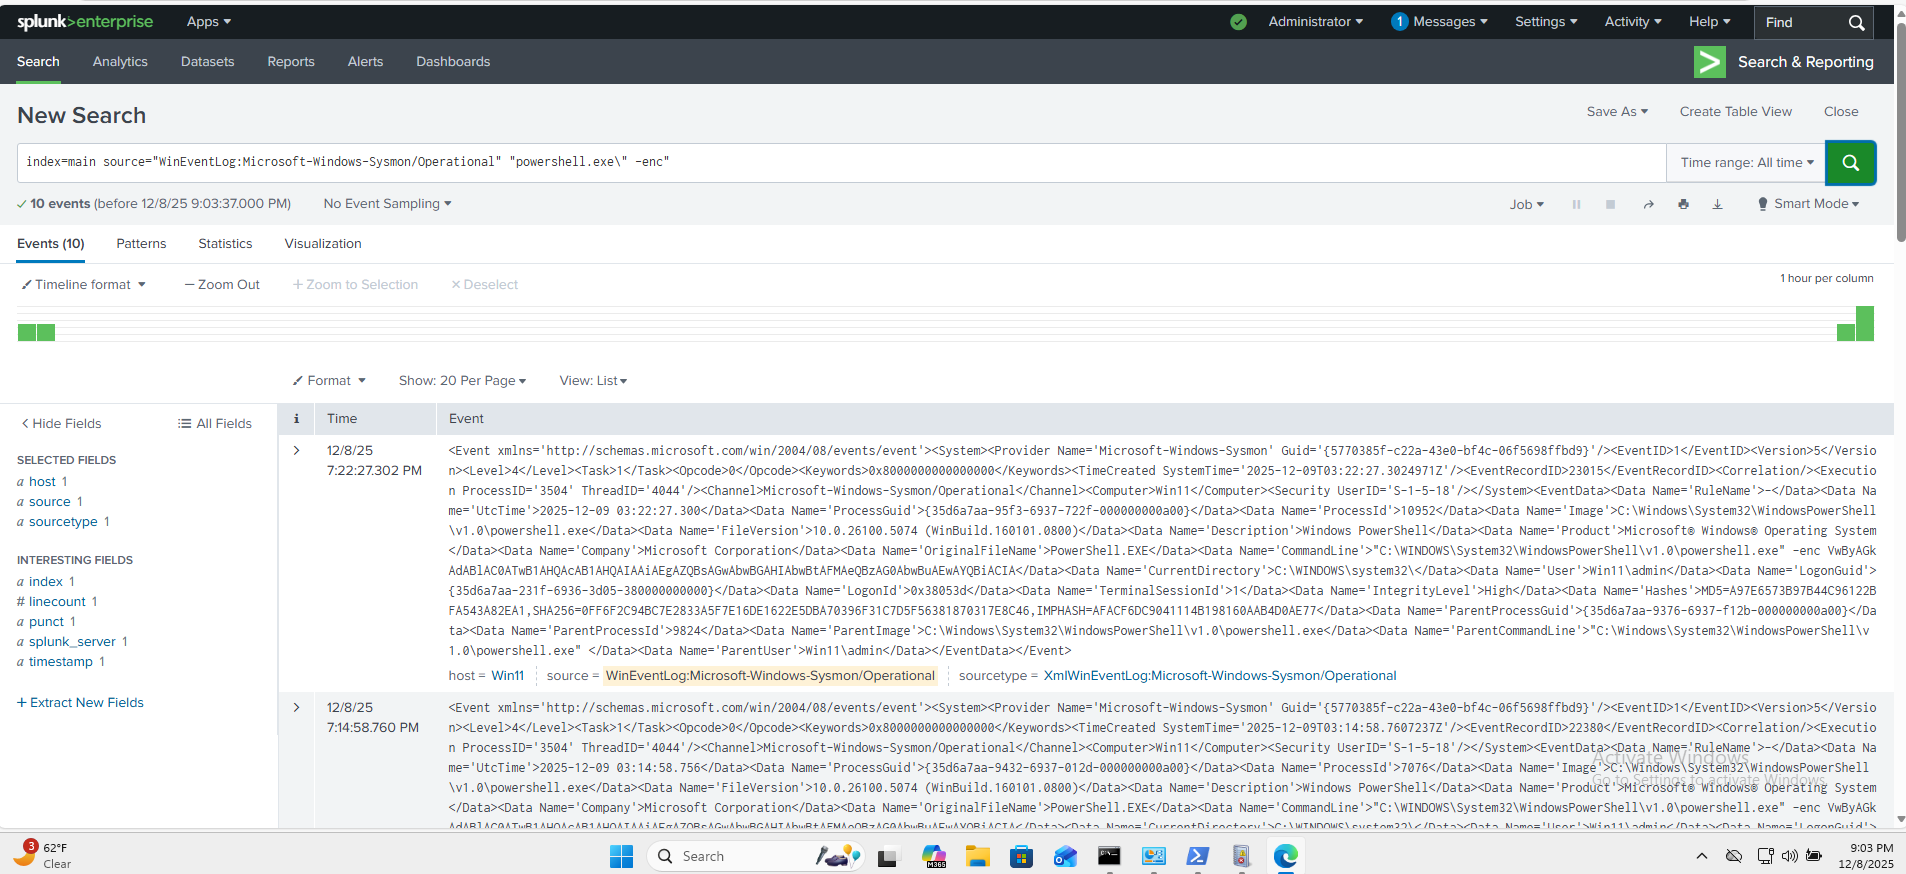Open No Event Sampling dropdown

coord(387,204)
